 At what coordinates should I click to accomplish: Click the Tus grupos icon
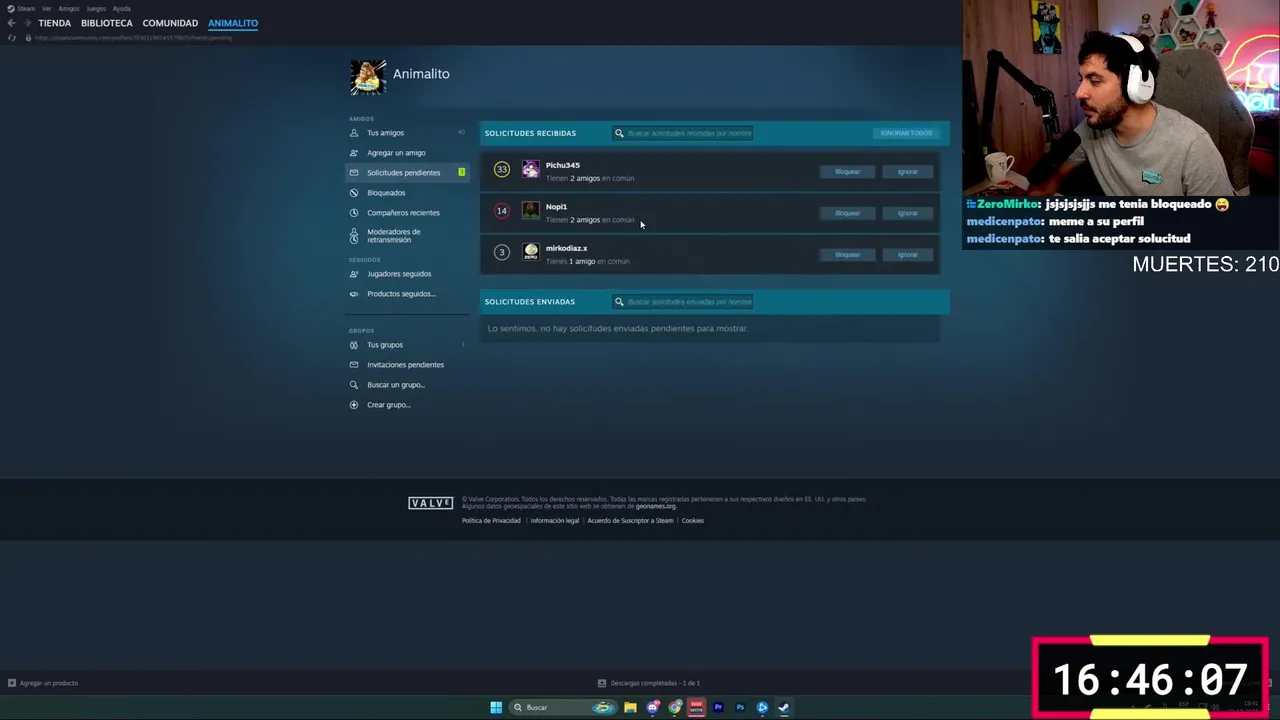354,345
